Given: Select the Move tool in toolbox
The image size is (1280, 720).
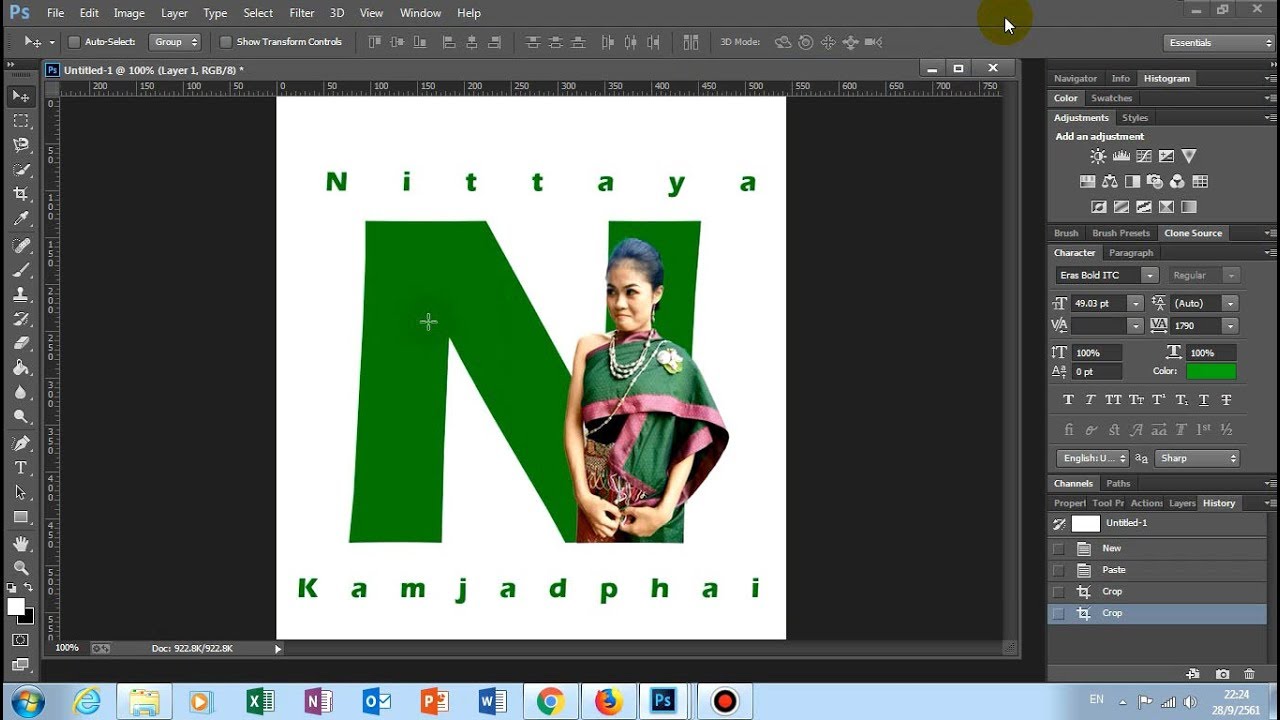Looking at the screenshot, I should click(x=21, y=96).
